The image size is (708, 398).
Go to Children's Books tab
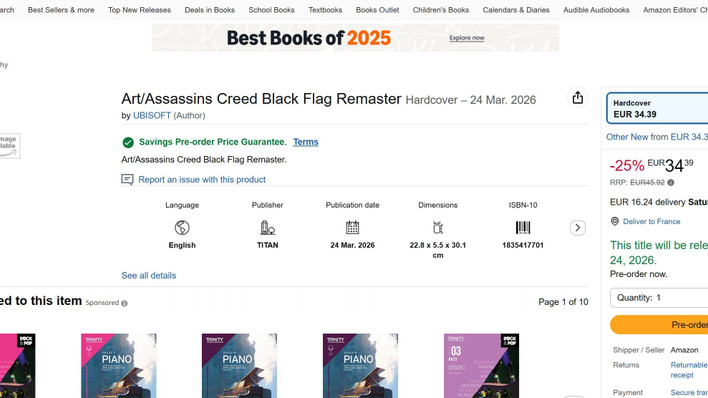coord(441,10)
